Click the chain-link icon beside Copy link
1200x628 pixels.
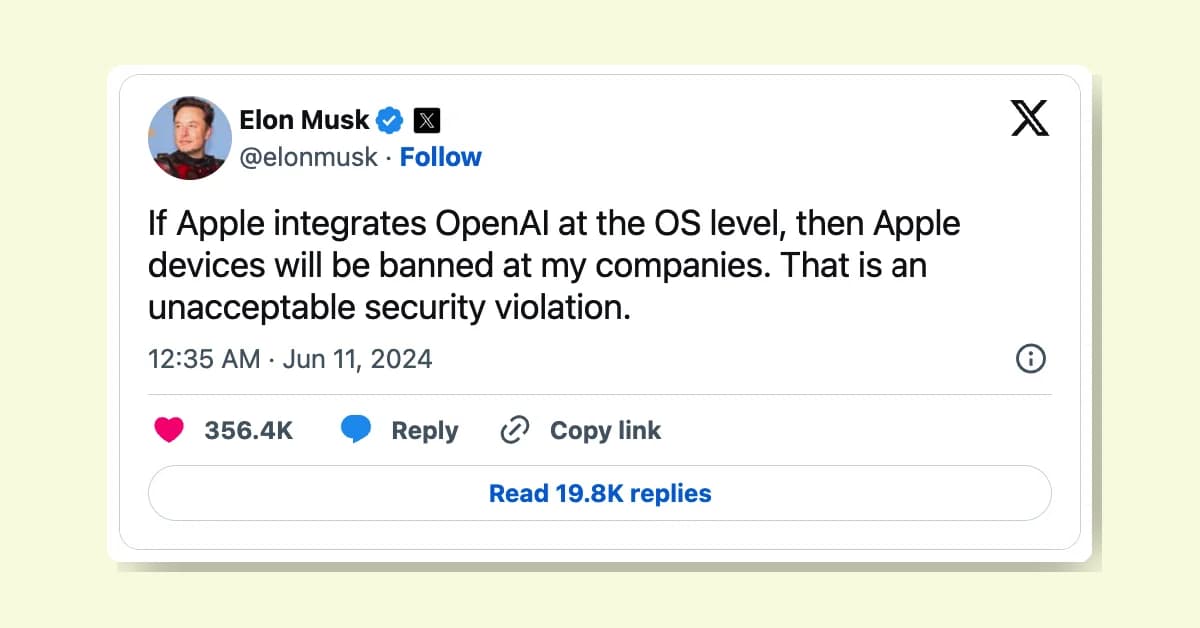(514, 429)
